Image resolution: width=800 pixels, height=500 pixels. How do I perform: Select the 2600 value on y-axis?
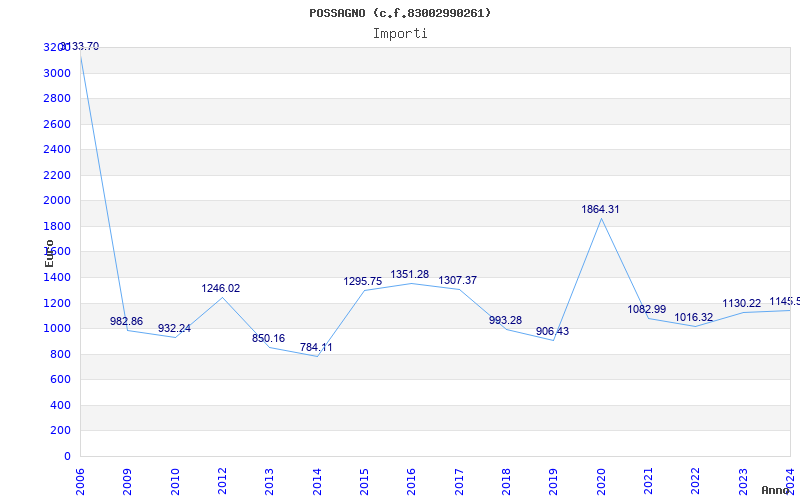(57, 124)
